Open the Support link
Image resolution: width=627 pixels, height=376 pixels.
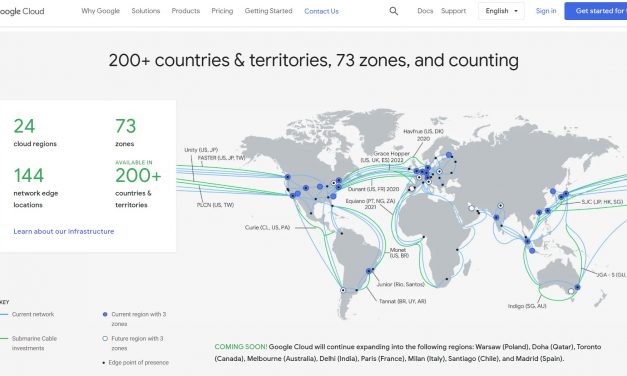pyautogui.click(x=453, y=11)
